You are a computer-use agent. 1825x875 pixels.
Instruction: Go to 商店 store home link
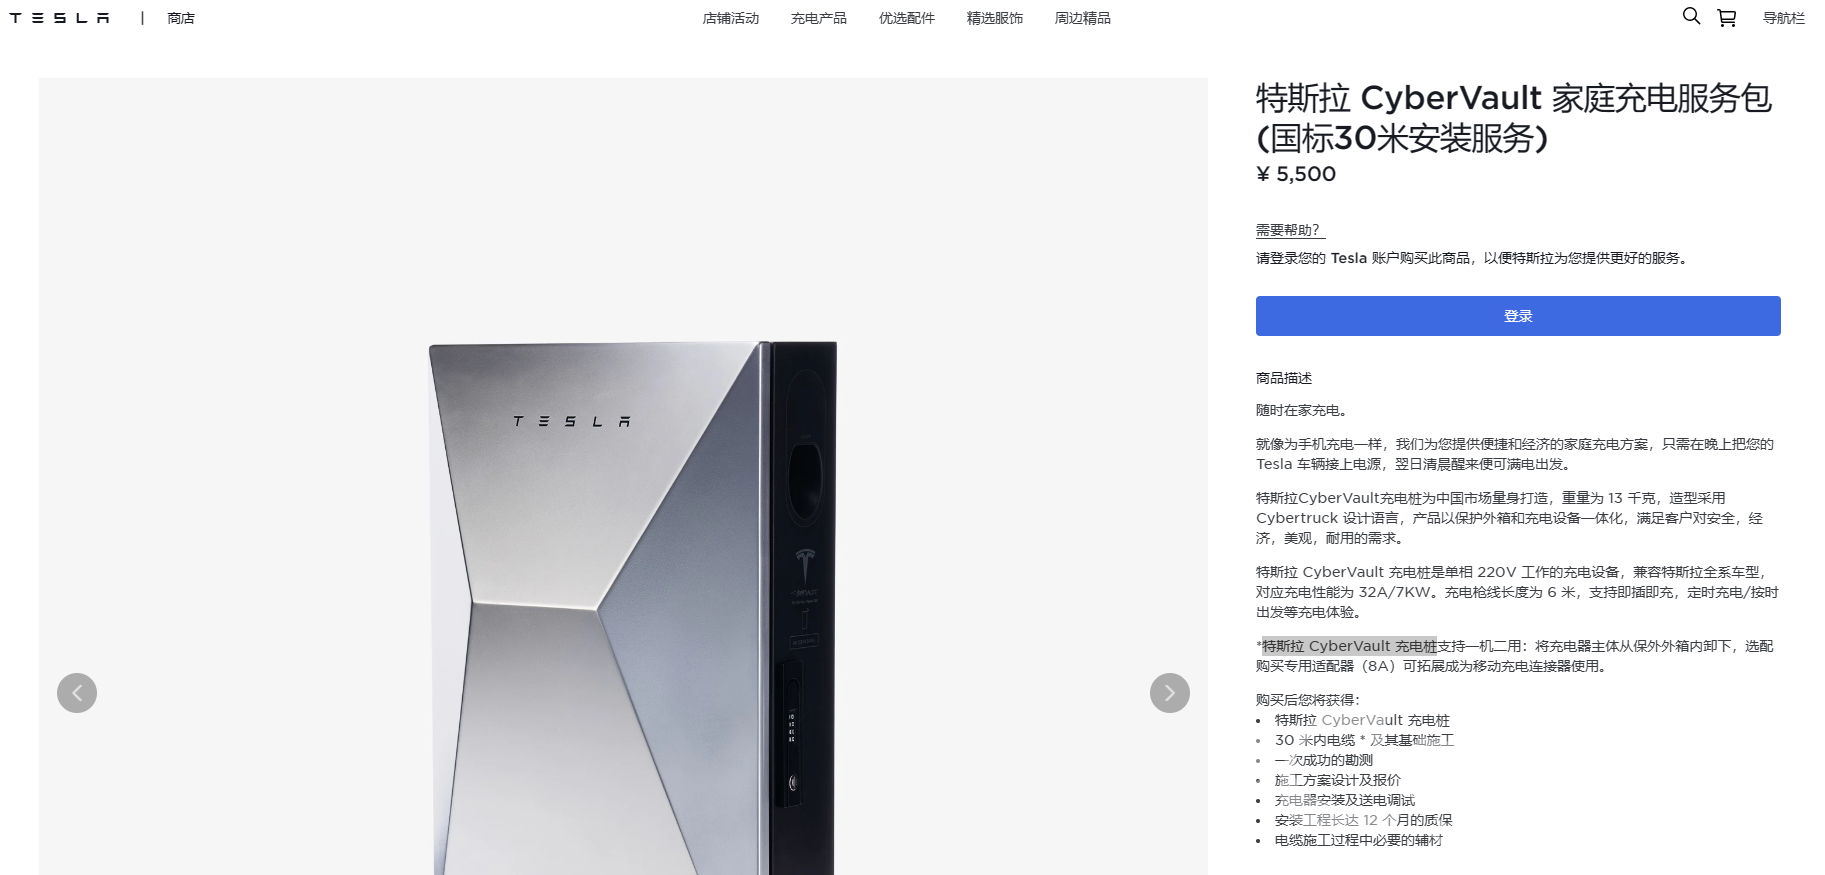click(181, 18)
